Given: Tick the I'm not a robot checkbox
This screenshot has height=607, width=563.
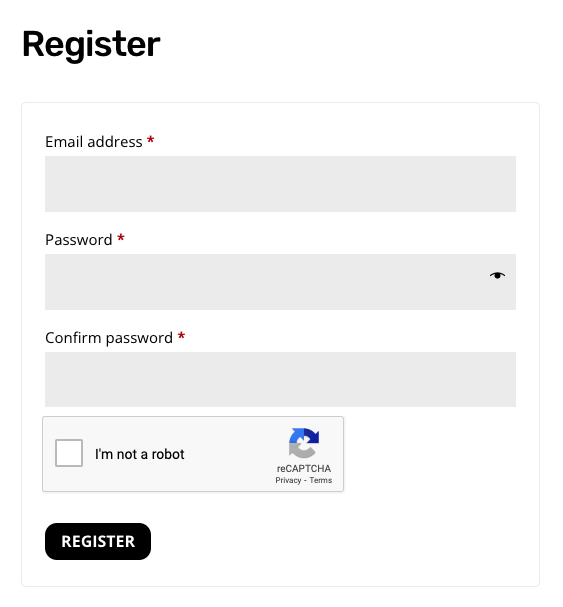Looking at the screenshot, I should coord(69,453).
